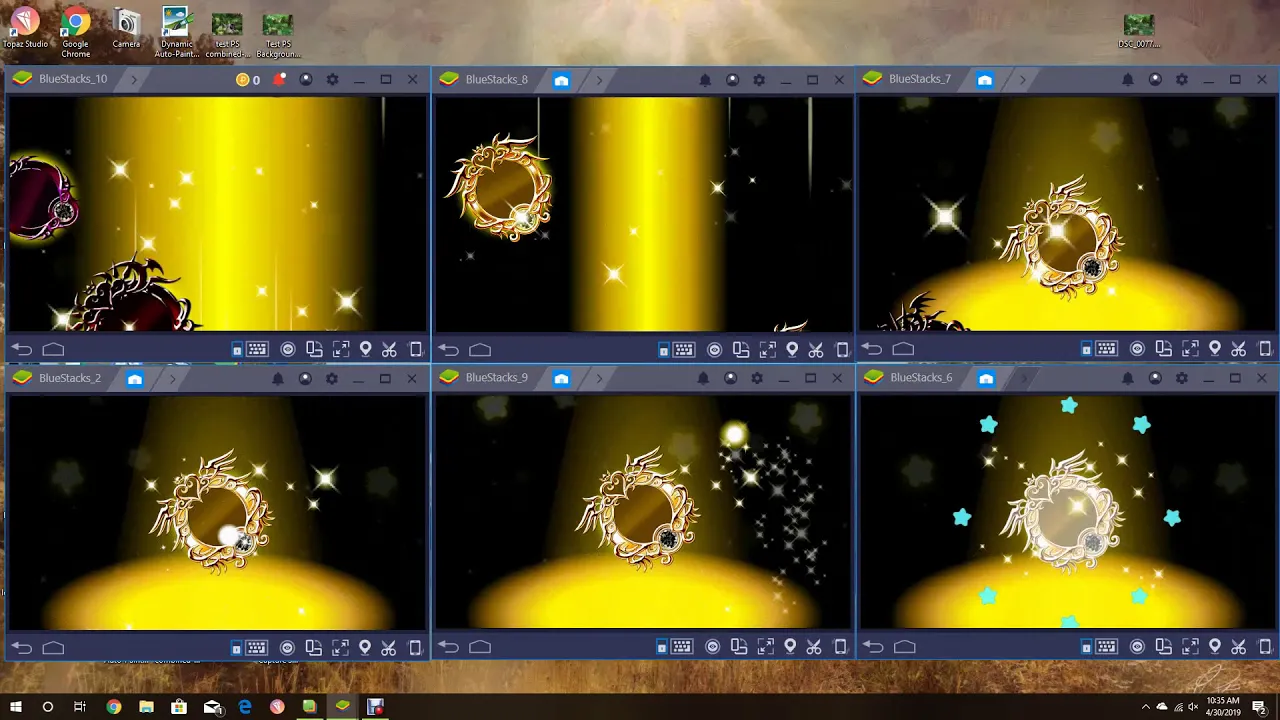
Task: Take screenshot scissors in BlueStacks_9
Action: coord(816,647)
